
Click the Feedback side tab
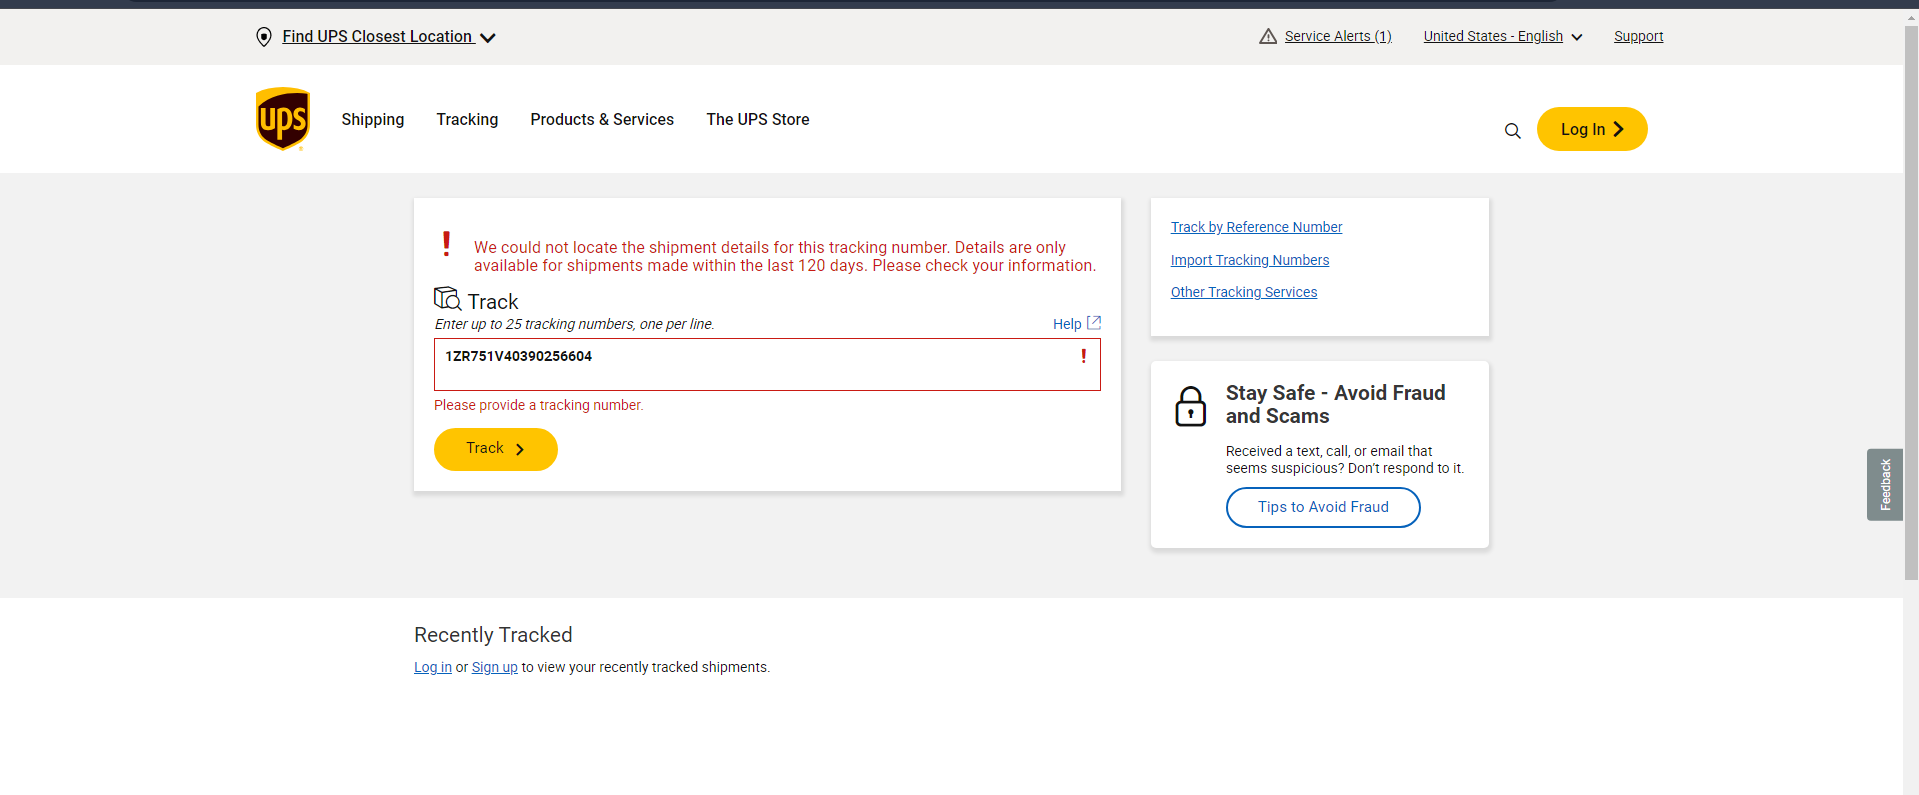[x=1885, y=484]
